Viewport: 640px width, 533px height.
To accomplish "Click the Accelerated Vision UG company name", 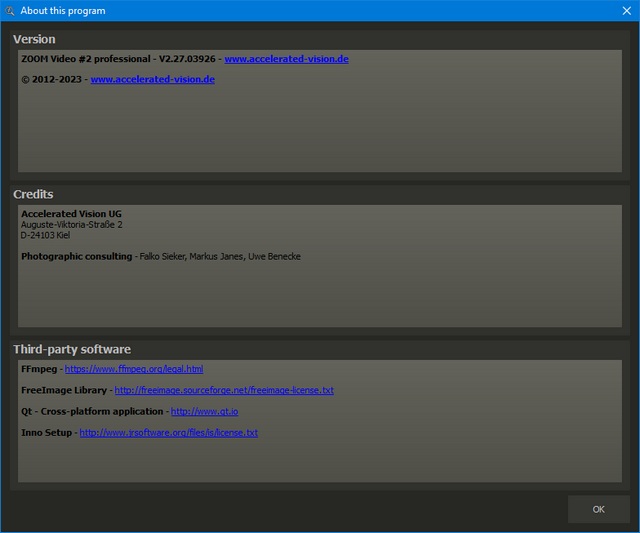I will pos(71,214).
